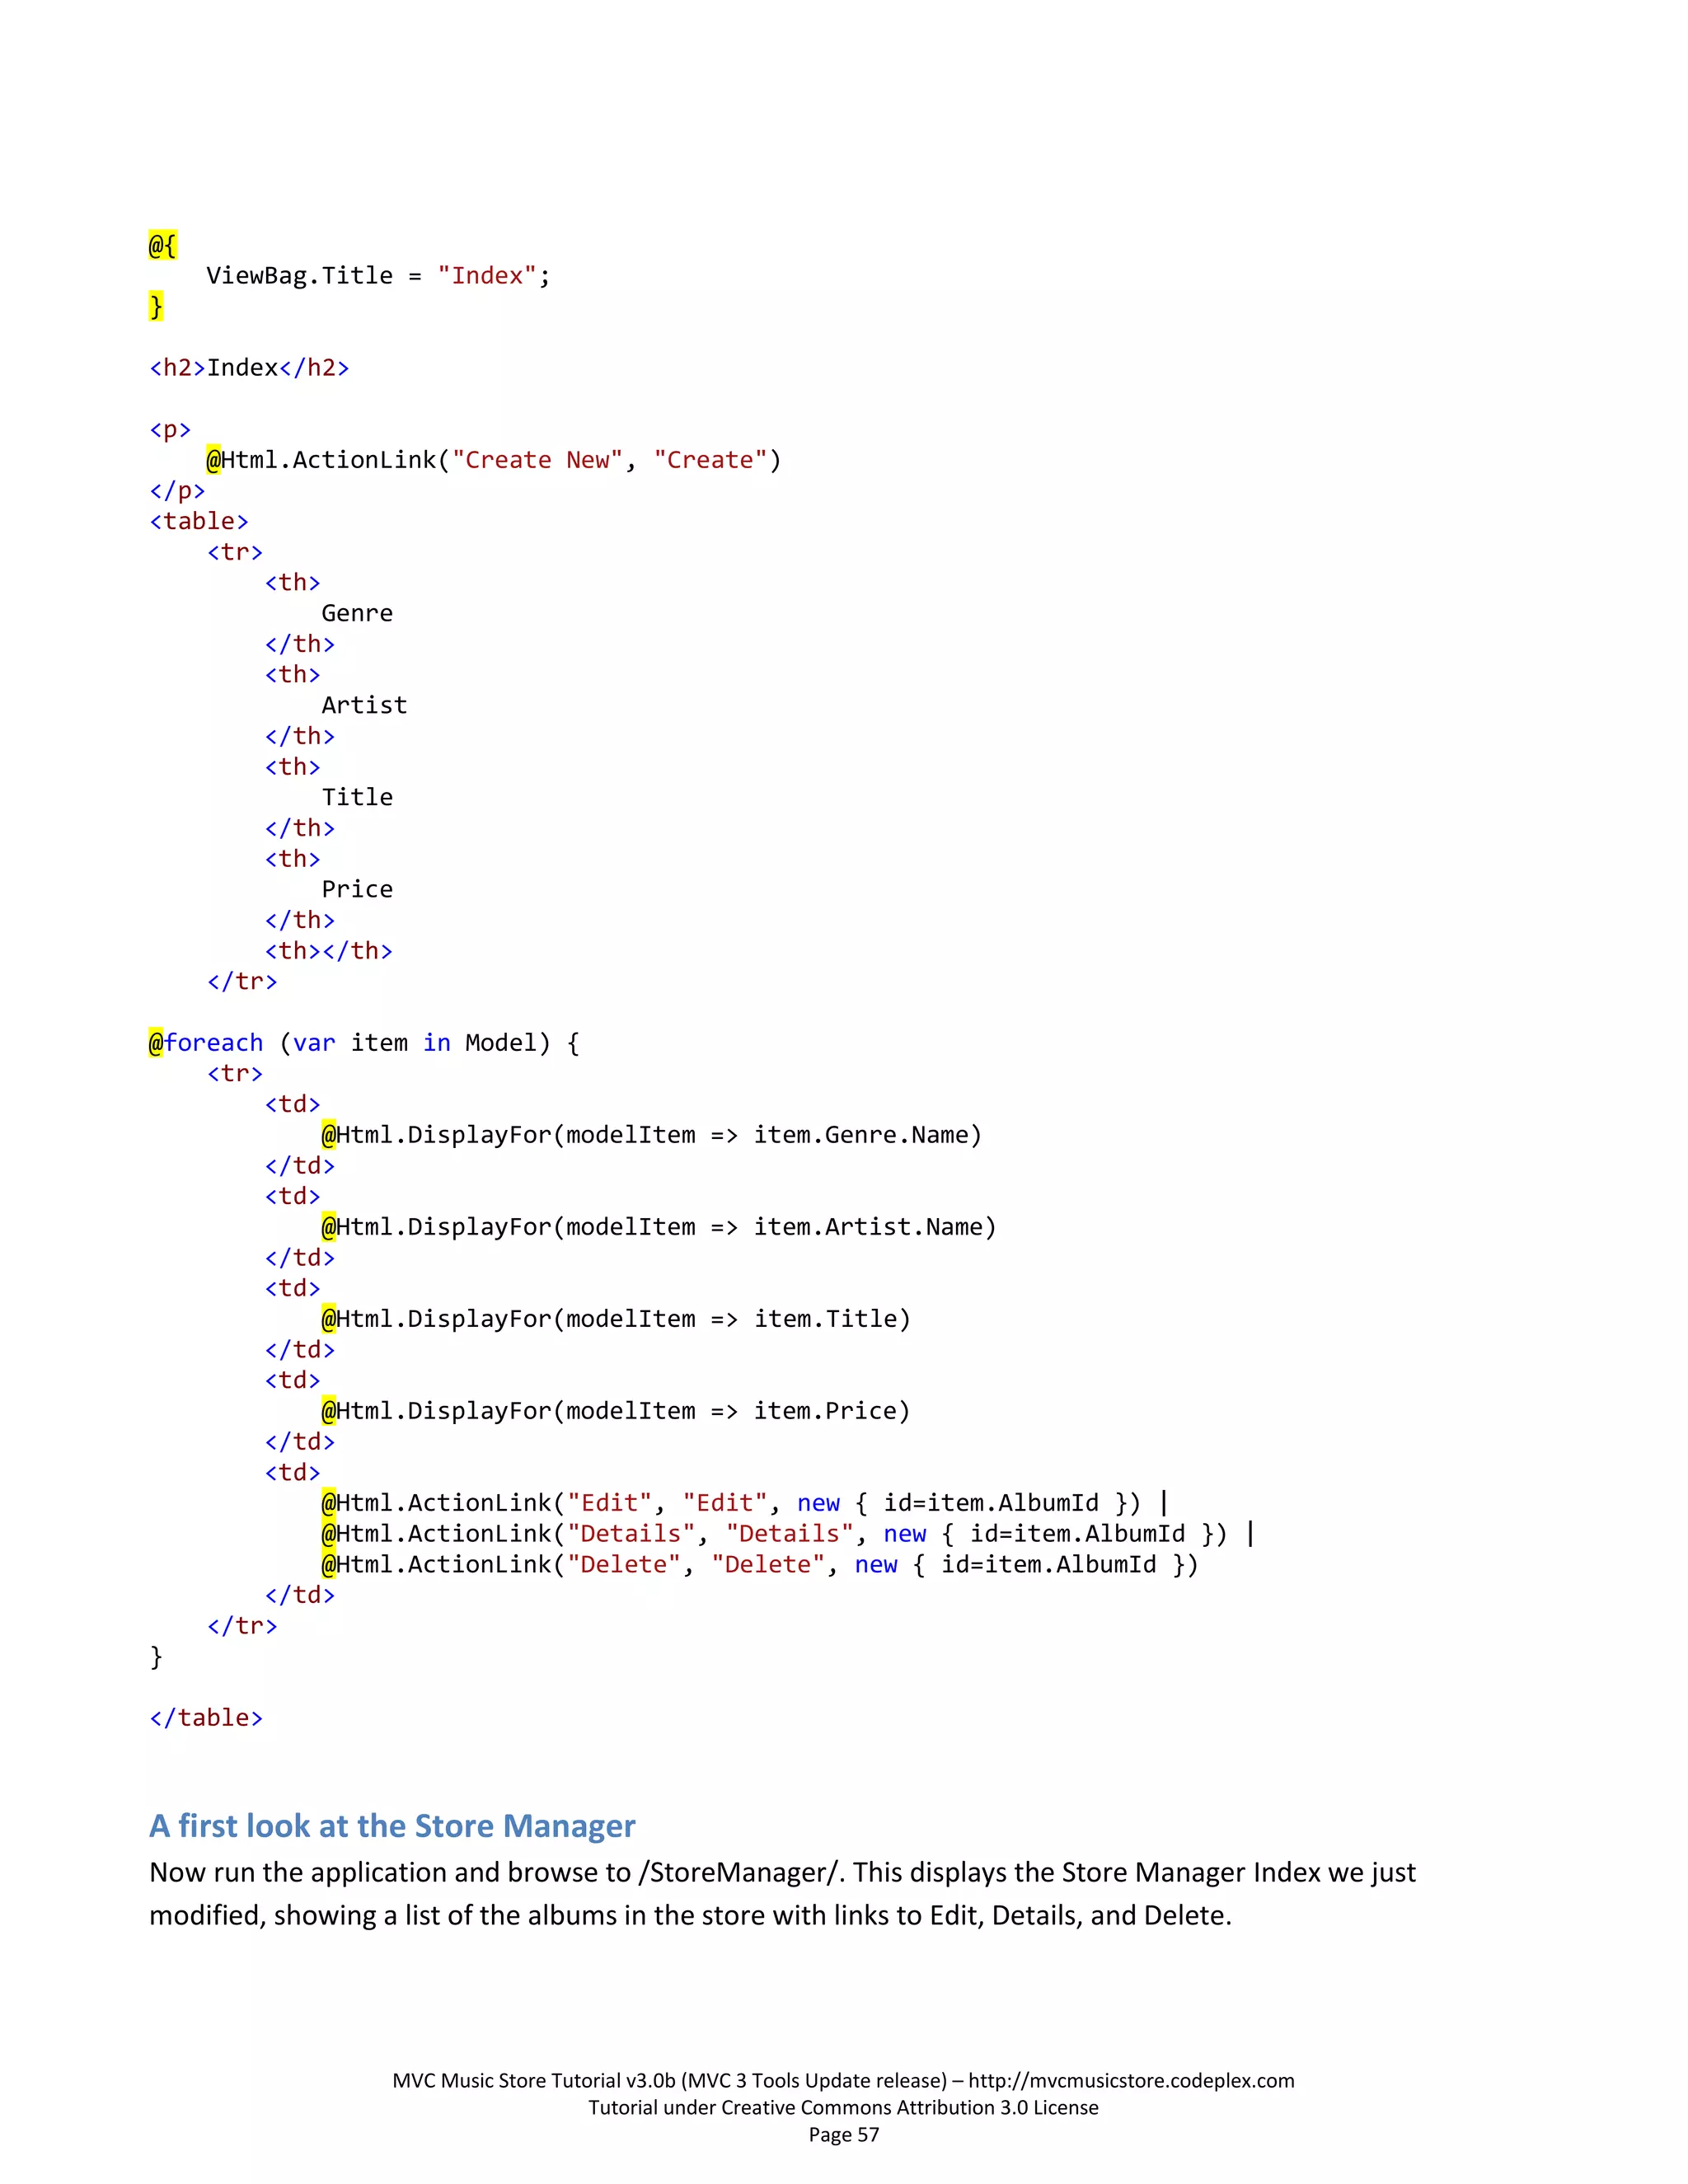The image size is (1688, 2184).
Task: Click the item.Artist.Name DisplayFor line
Action: click(x=658, y=1227)
